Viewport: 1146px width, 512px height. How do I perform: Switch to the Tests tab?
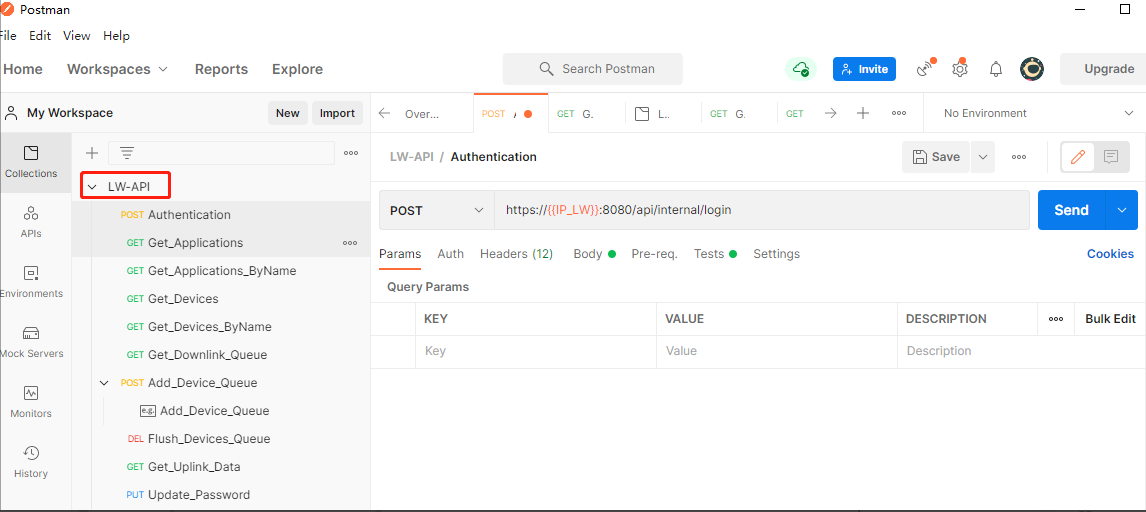pyautogui.click(x=715, y=254)
